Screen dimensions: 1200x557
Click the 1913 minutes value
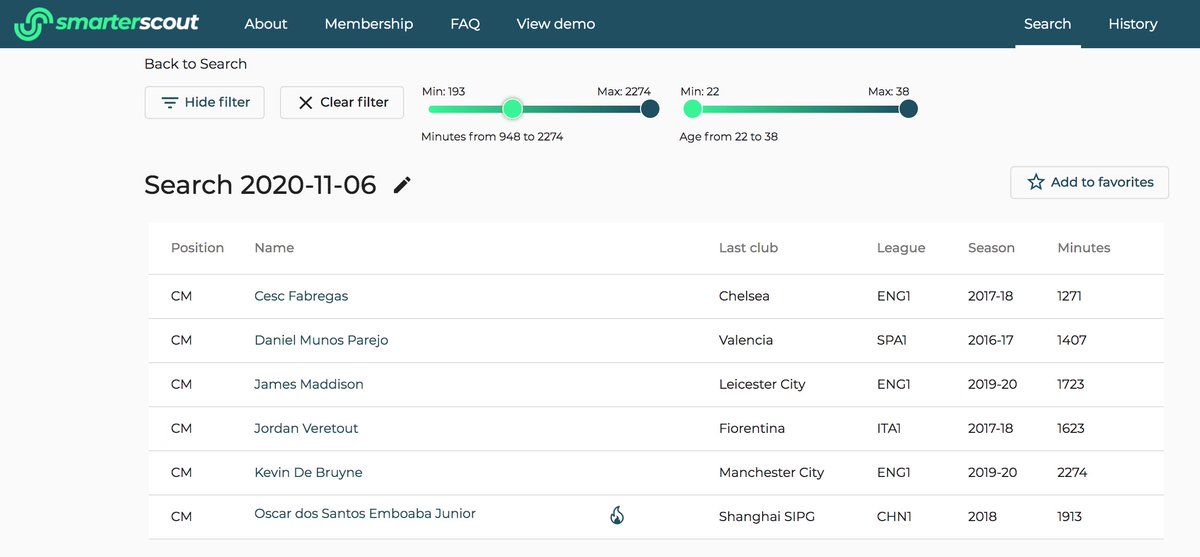coord(1070,517)
